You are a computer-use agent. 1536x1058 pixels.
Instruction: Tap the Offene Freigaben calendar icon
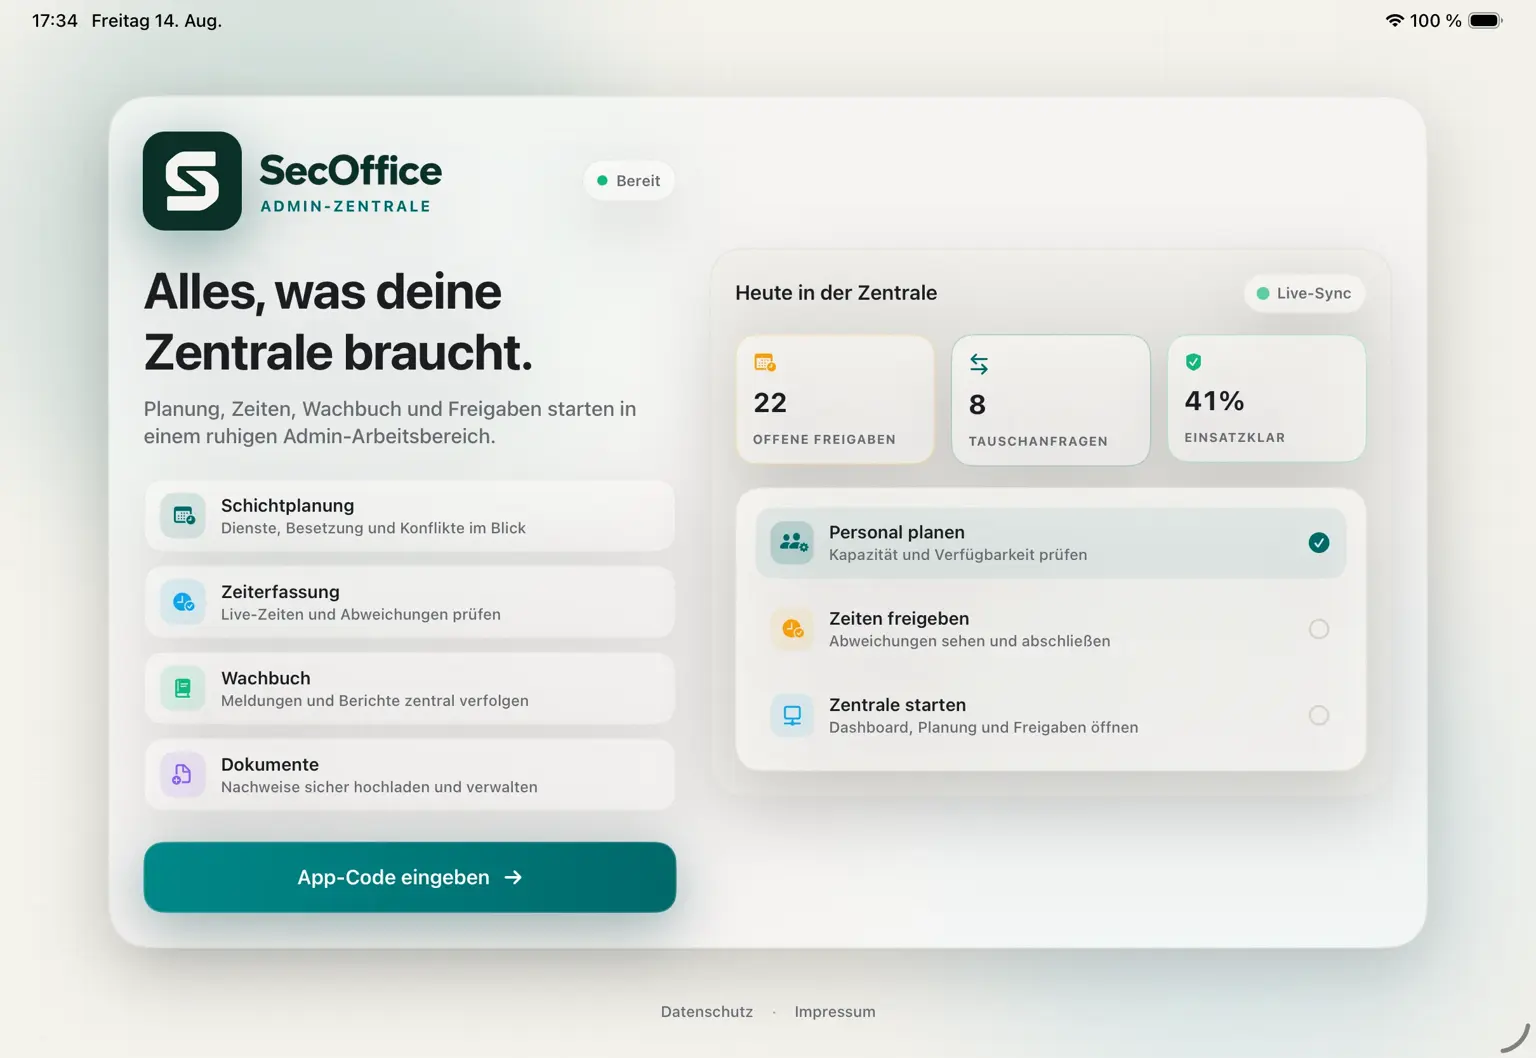765,362
